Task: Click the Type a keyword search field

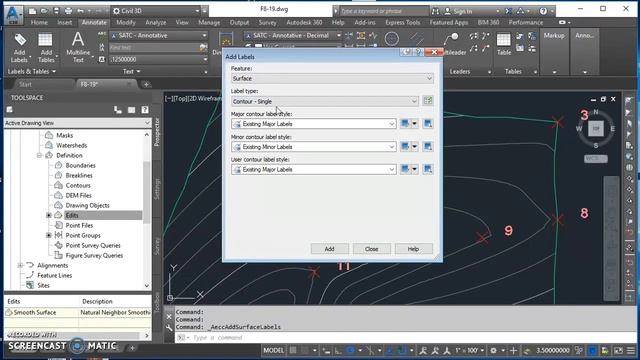Action: (x=384, y=11)
